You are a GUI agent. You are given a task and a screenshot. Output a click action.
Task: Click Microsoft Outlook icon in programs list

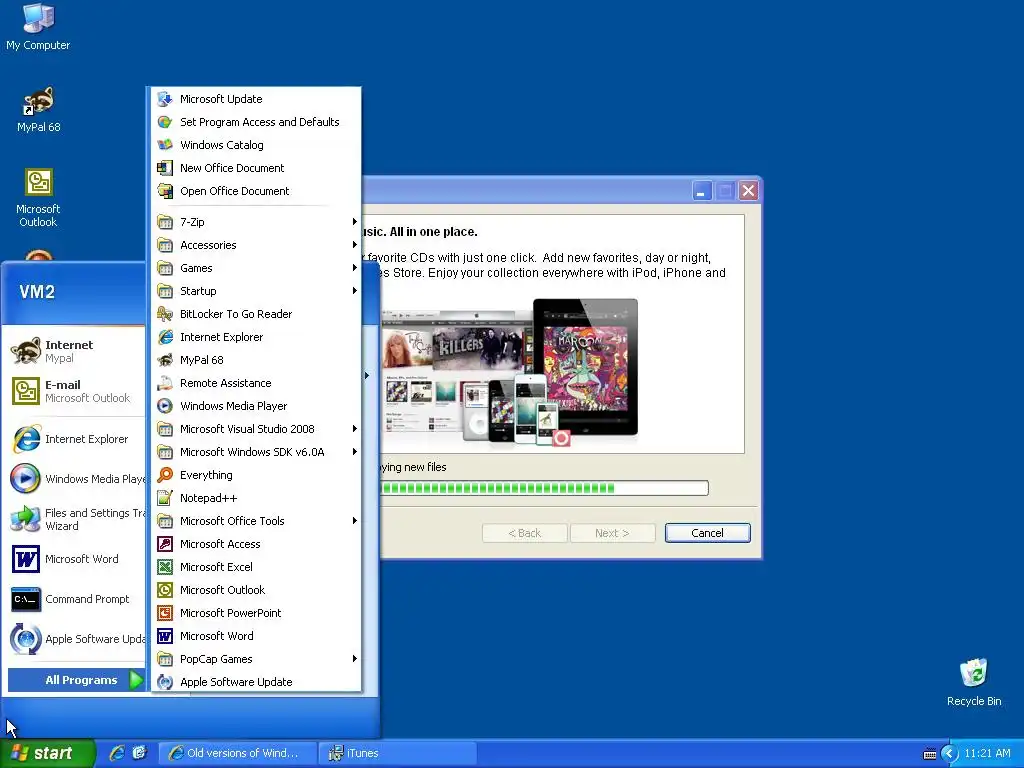tap(165, 590)
